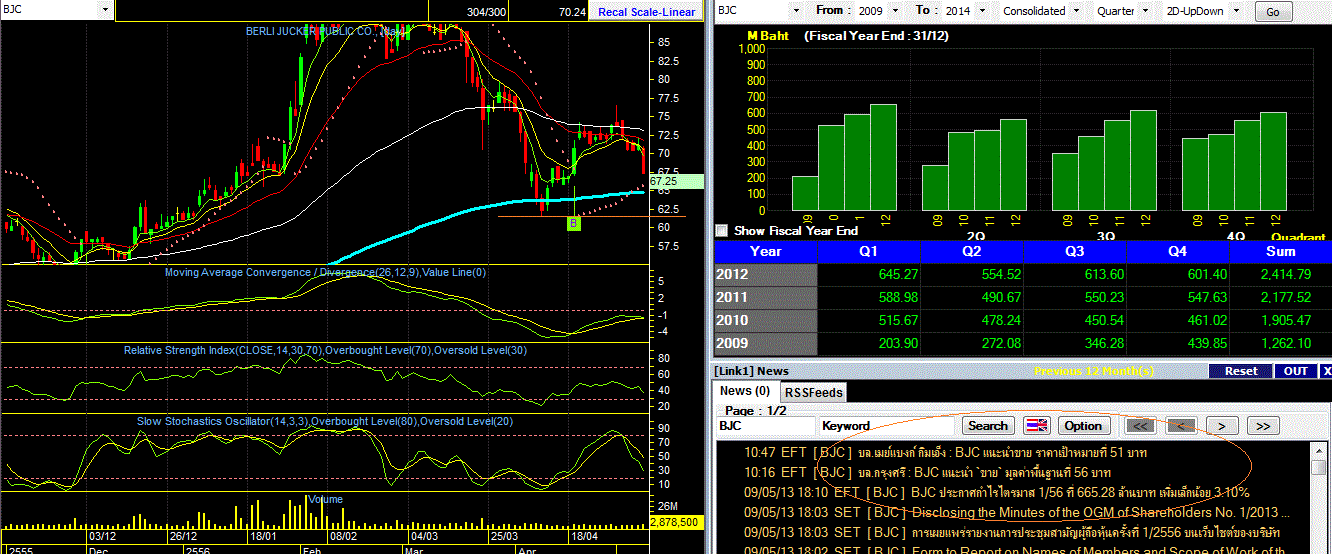Click the Search button in News
Viewport: 1332px width, 554px height.
[988, 425]
